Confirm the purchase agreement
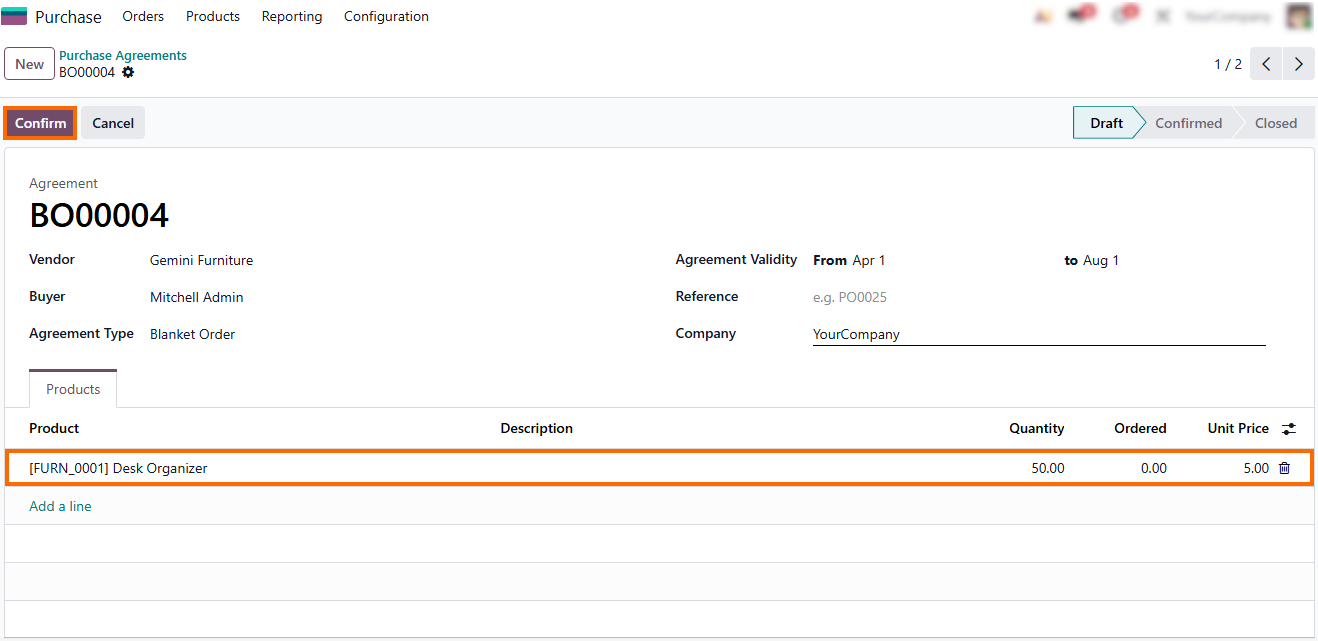The width and height of the screenshot is (1318, 641). coord(40,123)
